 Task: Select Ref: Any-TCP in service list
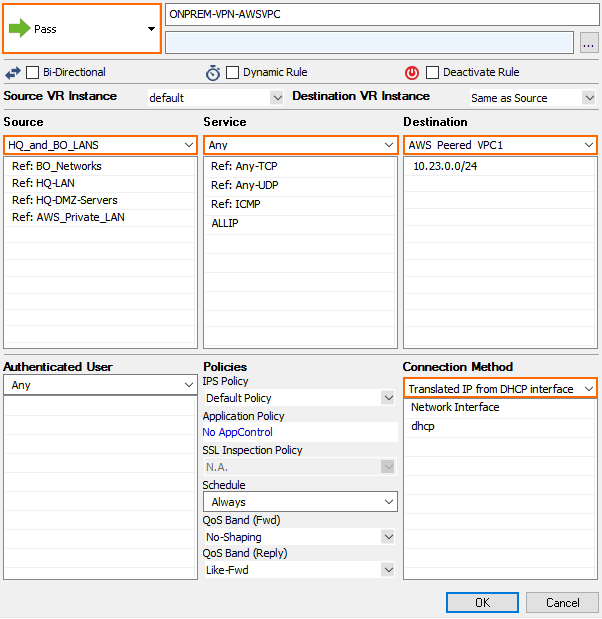click(300, 166)
